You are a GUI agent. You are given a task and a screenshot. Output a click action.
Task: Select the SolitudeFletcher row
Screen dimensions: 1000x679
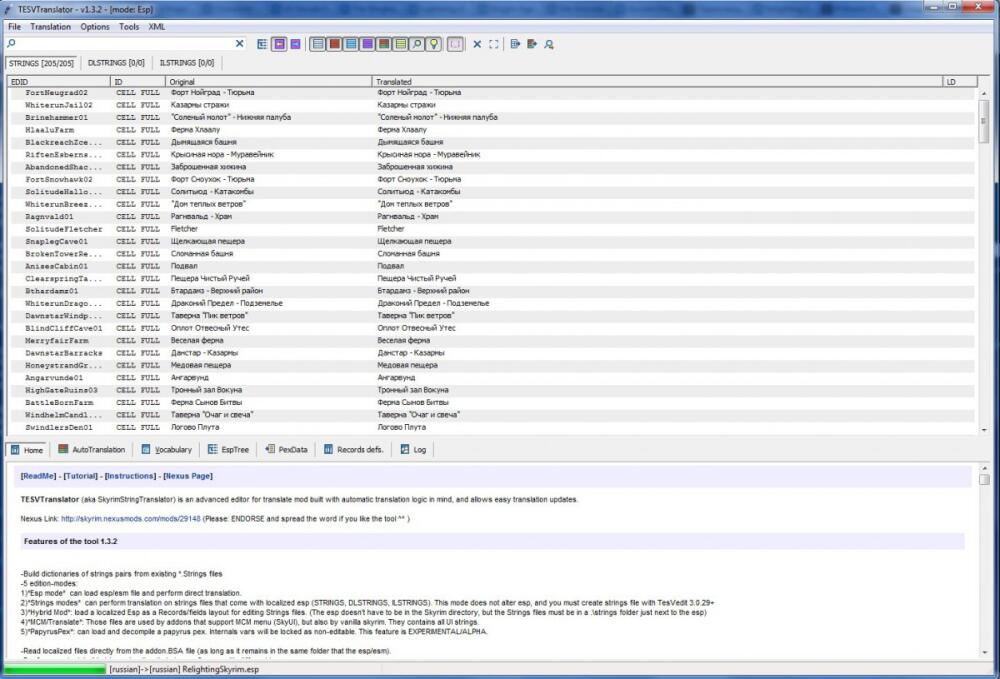click(491, 229)
